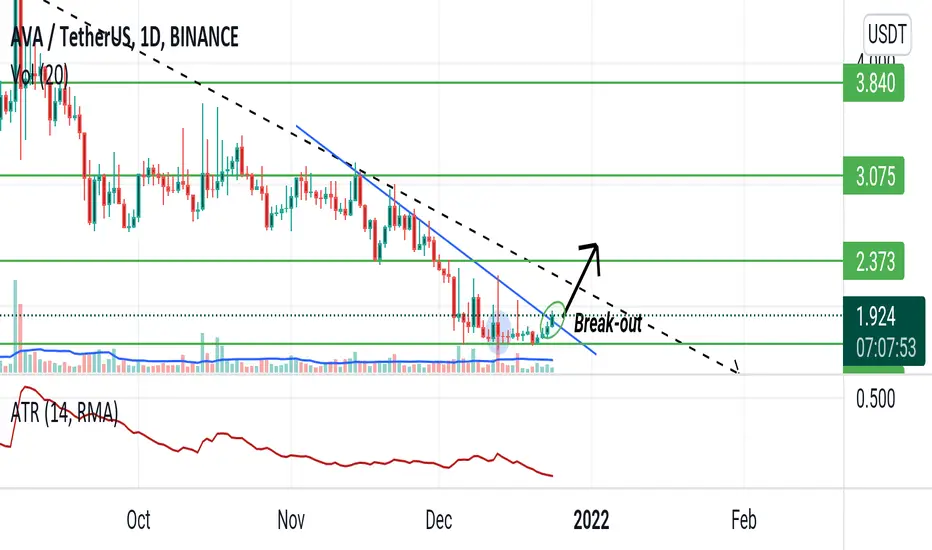Viewport: 932px width, 550px height.
Task: Select the 2.373 price level label
Action: [x=874, y=261]
